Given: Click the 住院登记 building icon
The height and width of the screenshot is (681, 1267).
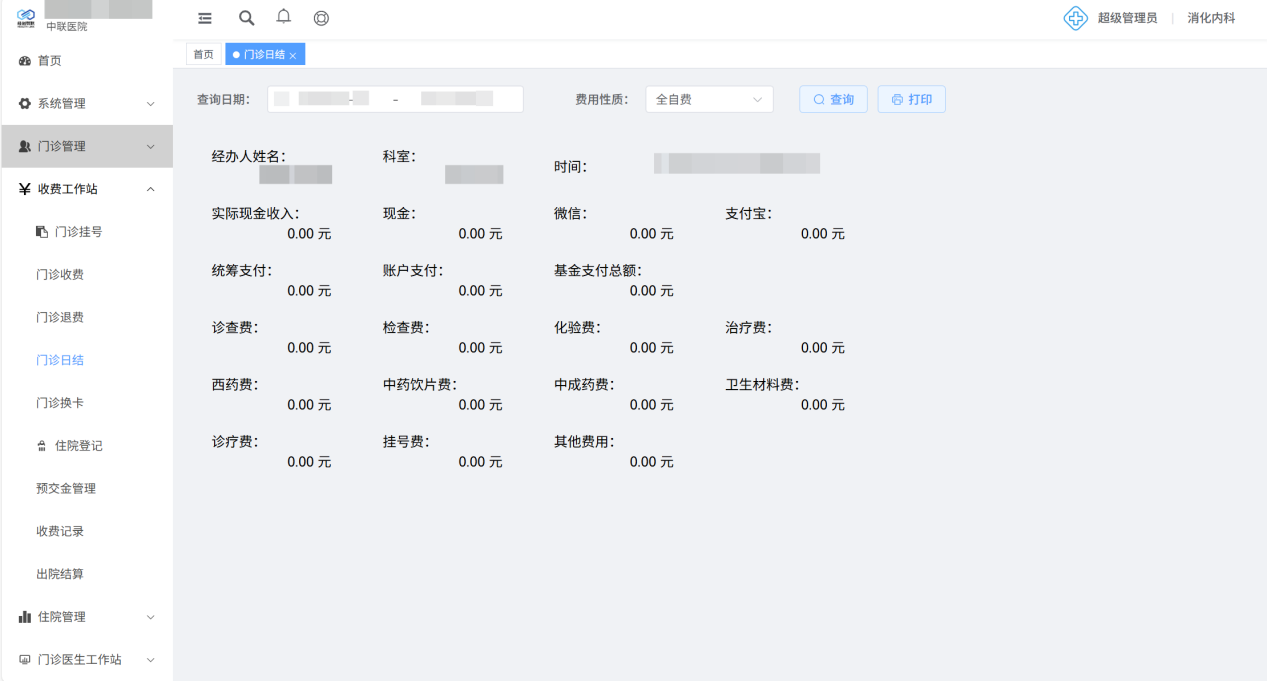Looking at the screenshot, I should pyautogui.click(x=42, y=446).
